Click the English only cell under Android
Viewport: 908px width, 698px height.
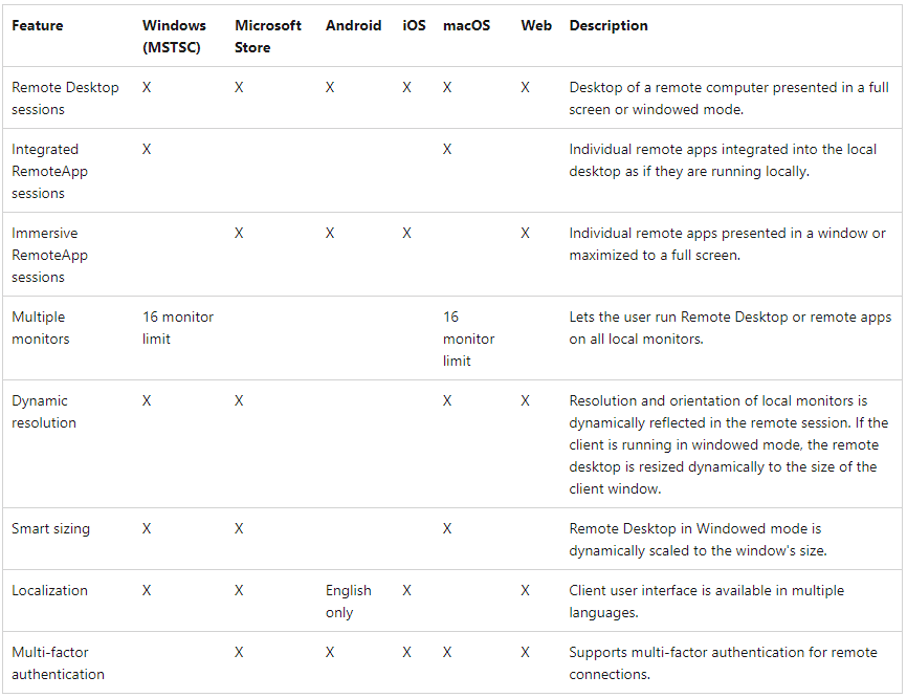(348, 601)
